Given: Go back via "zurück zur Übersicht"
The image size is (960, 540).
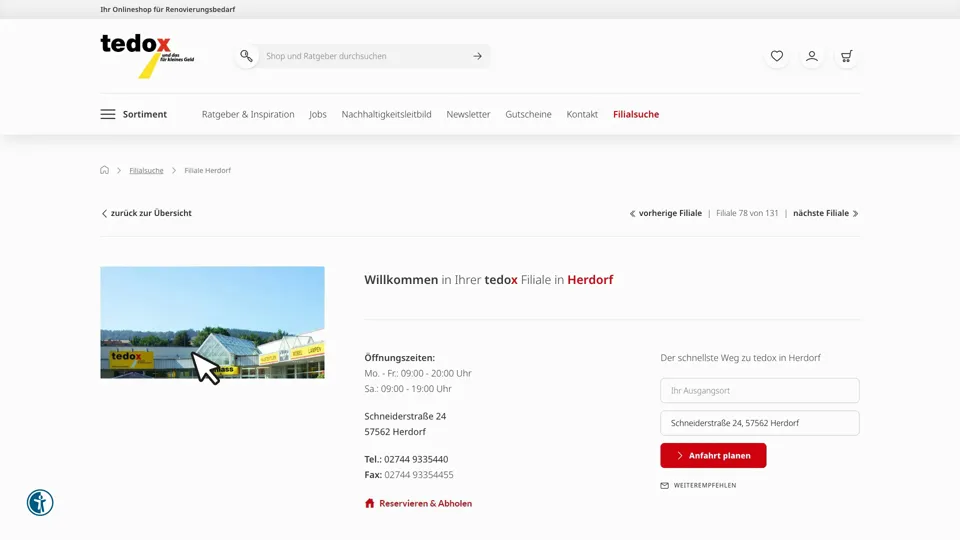Looking at the screenshot, I should 146,213.
